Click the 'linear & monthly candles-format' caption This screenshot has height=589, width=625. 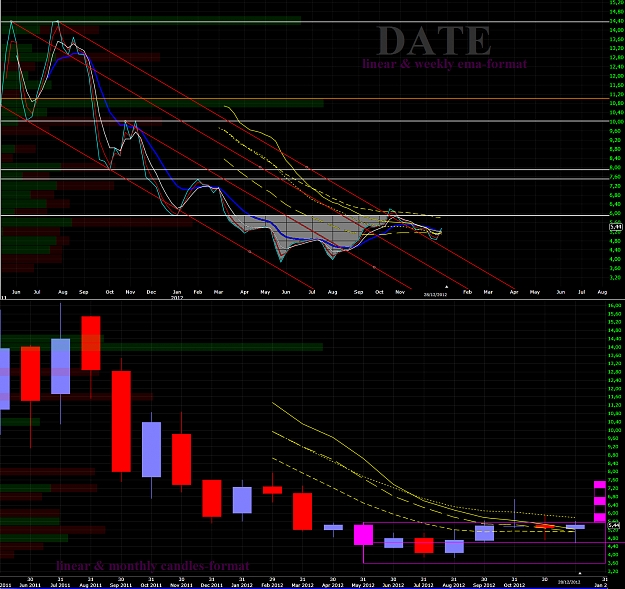pyautogui.click(x=153, y=565)
